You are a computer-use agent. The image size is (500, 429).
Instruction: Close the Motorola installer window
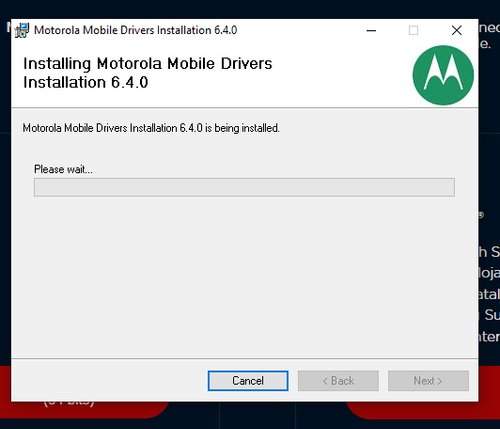(x=456, y=30)
